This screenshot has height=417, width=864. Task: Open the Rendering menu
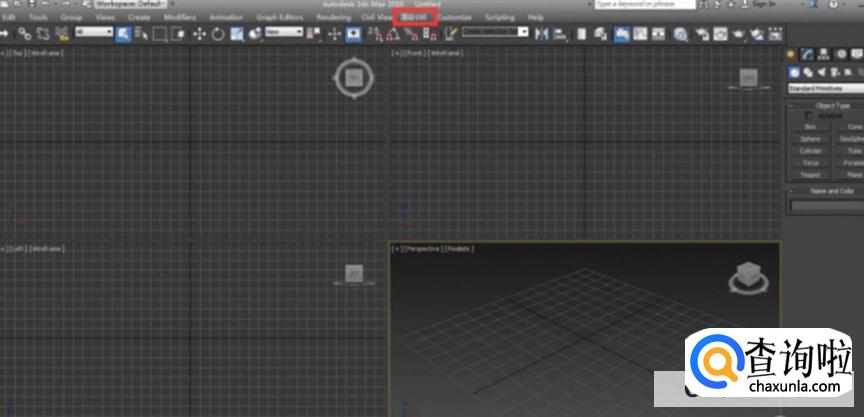click(333, 18)
